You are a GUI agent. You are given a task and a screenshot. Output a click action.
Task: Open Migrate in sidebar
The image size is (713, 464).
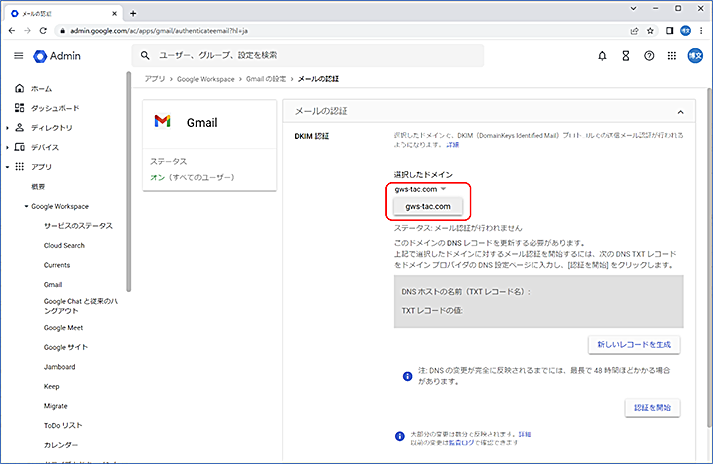[x=55, y=406]
